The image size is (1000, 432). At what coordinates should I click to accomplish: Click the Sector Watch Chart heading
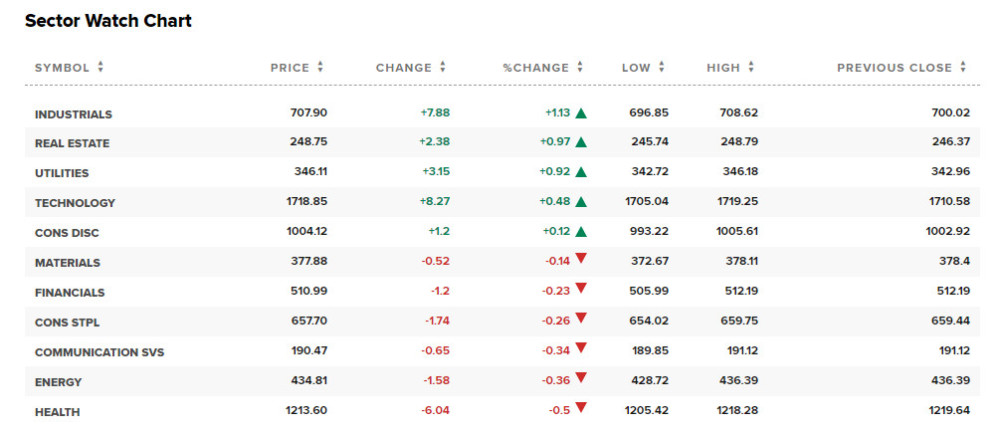click(x=108, y=21)
